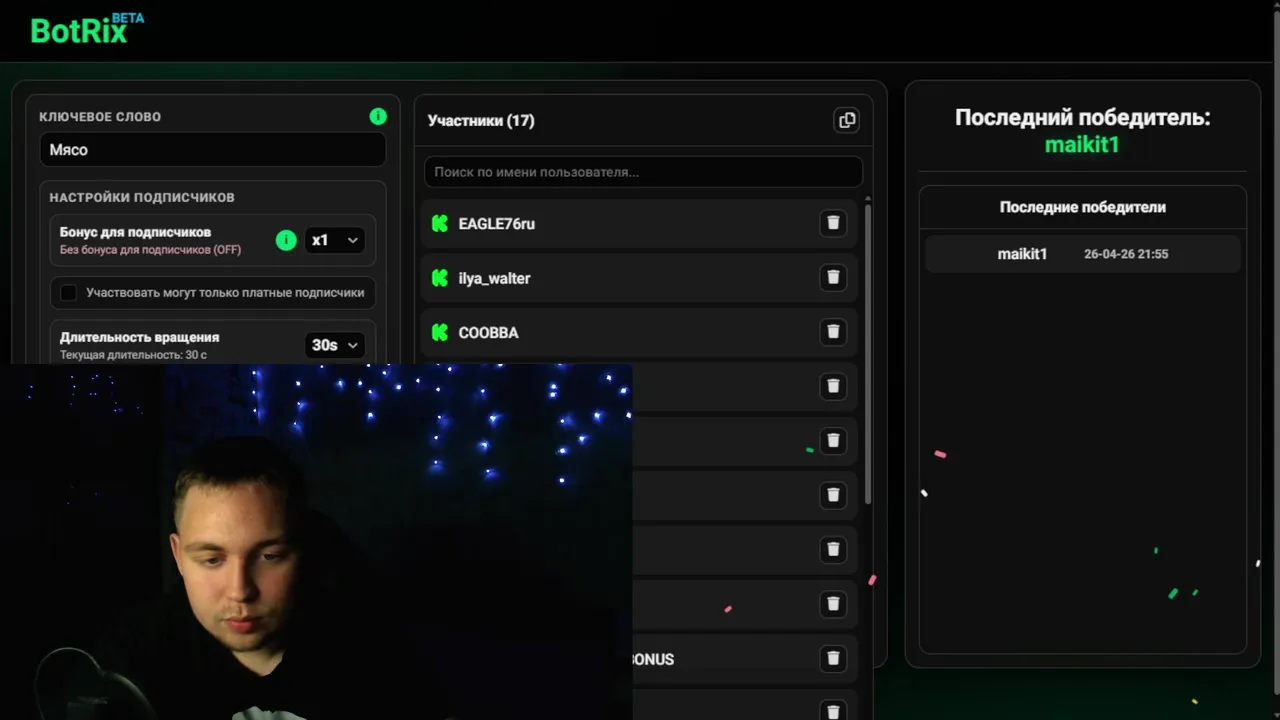Viewport: 1280px width, 720px height.
Task: Click the НАСТРОЙКИ ПОДПИСЧИКОВ section label
Action: (x=142, y=198)
